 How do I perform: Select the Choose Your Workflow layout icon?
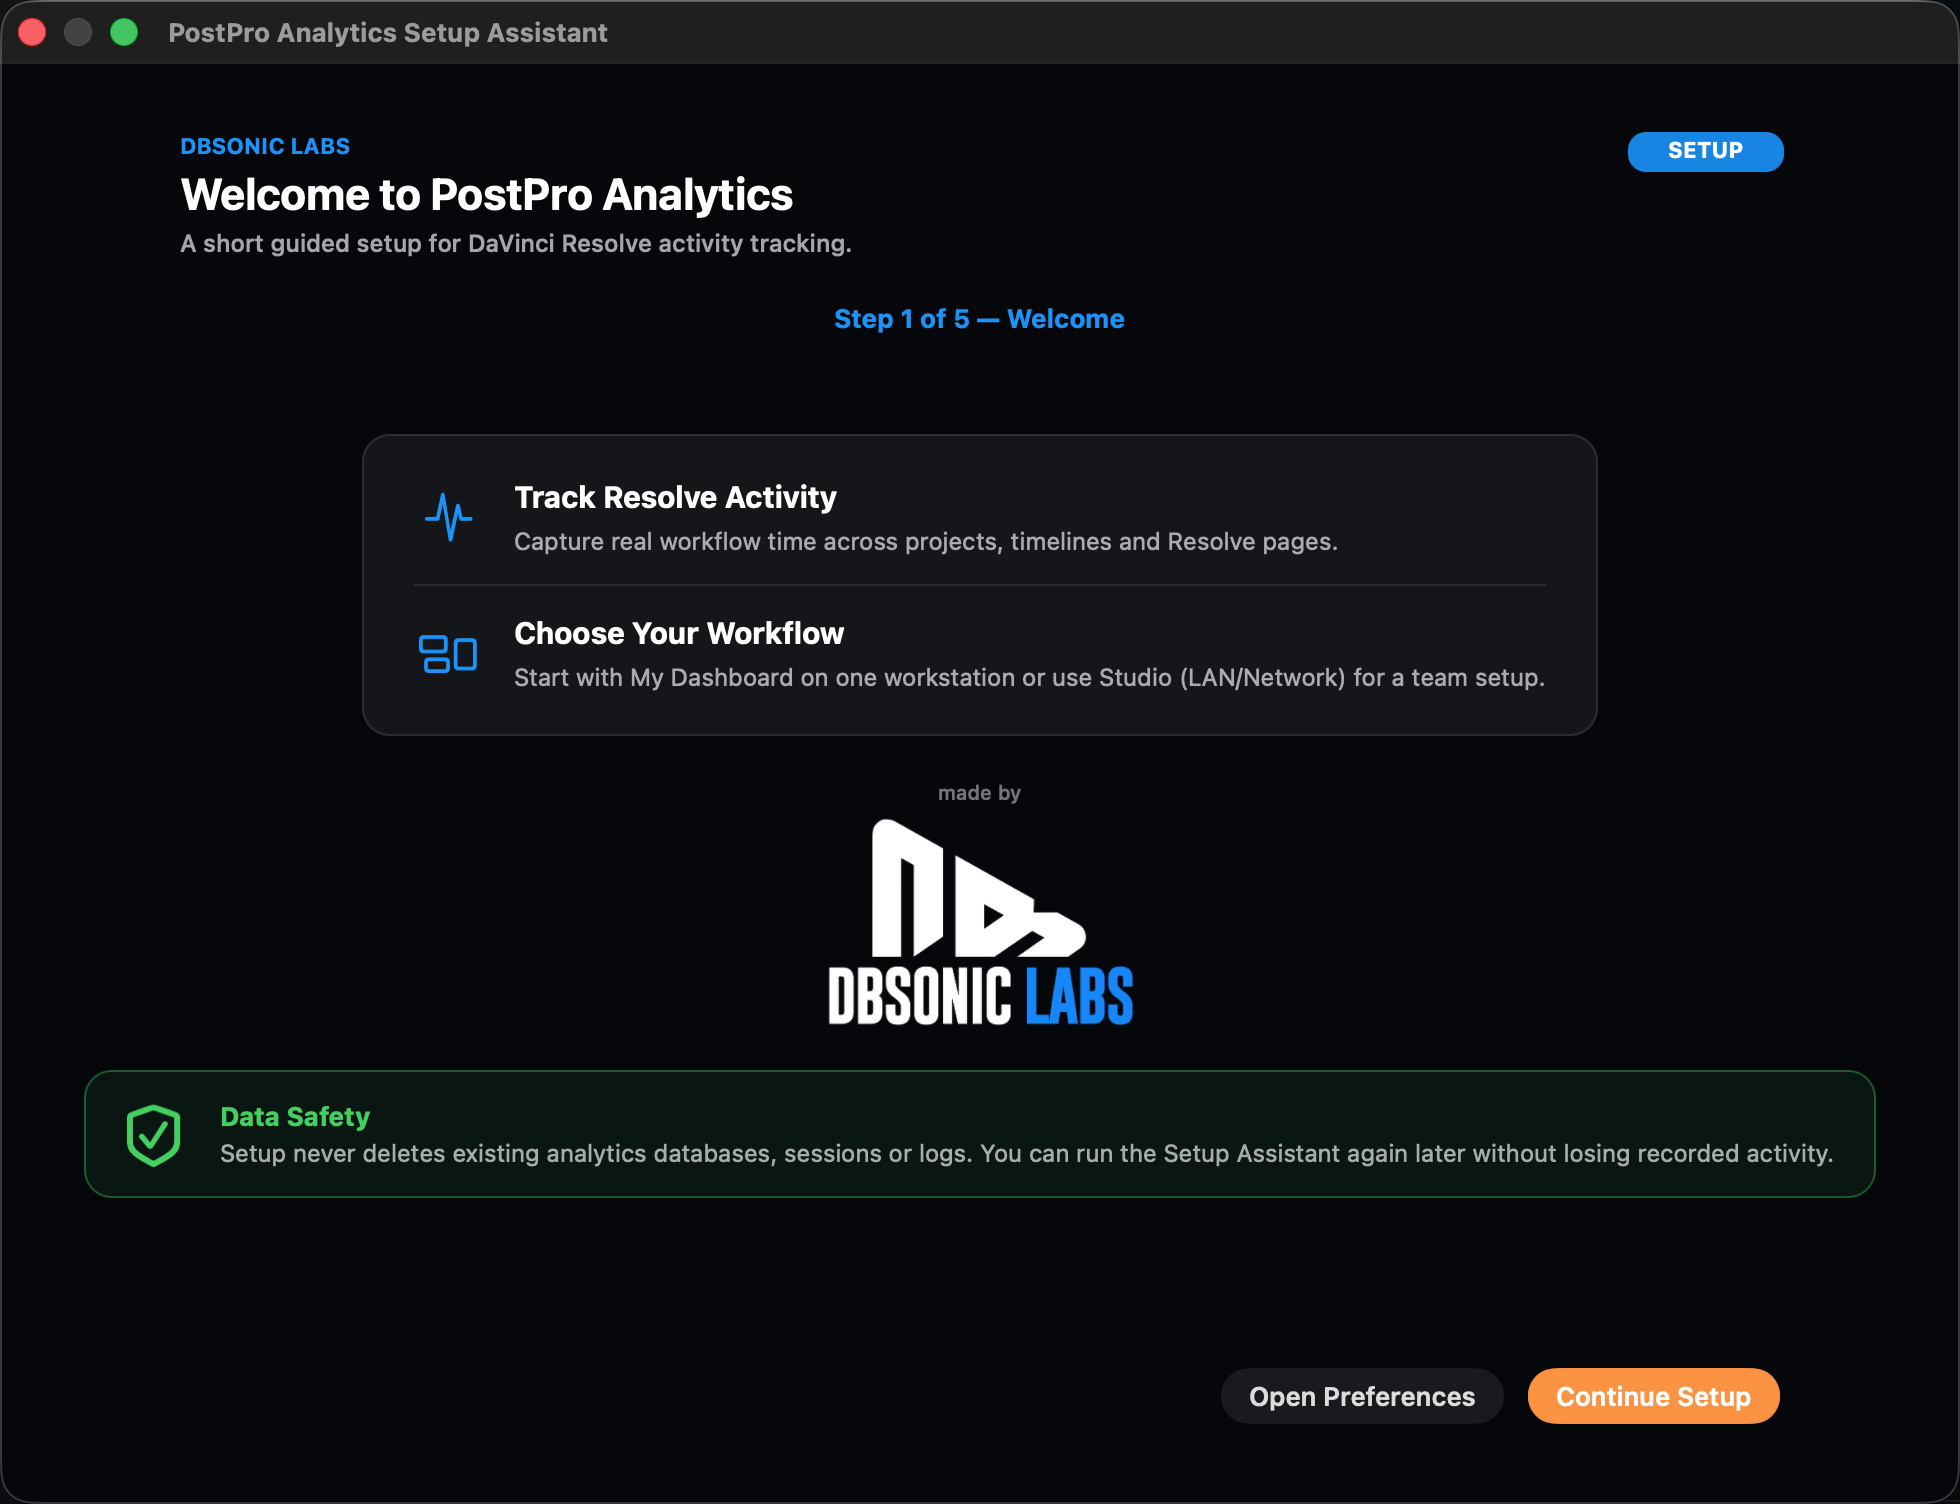coord(448,654)
